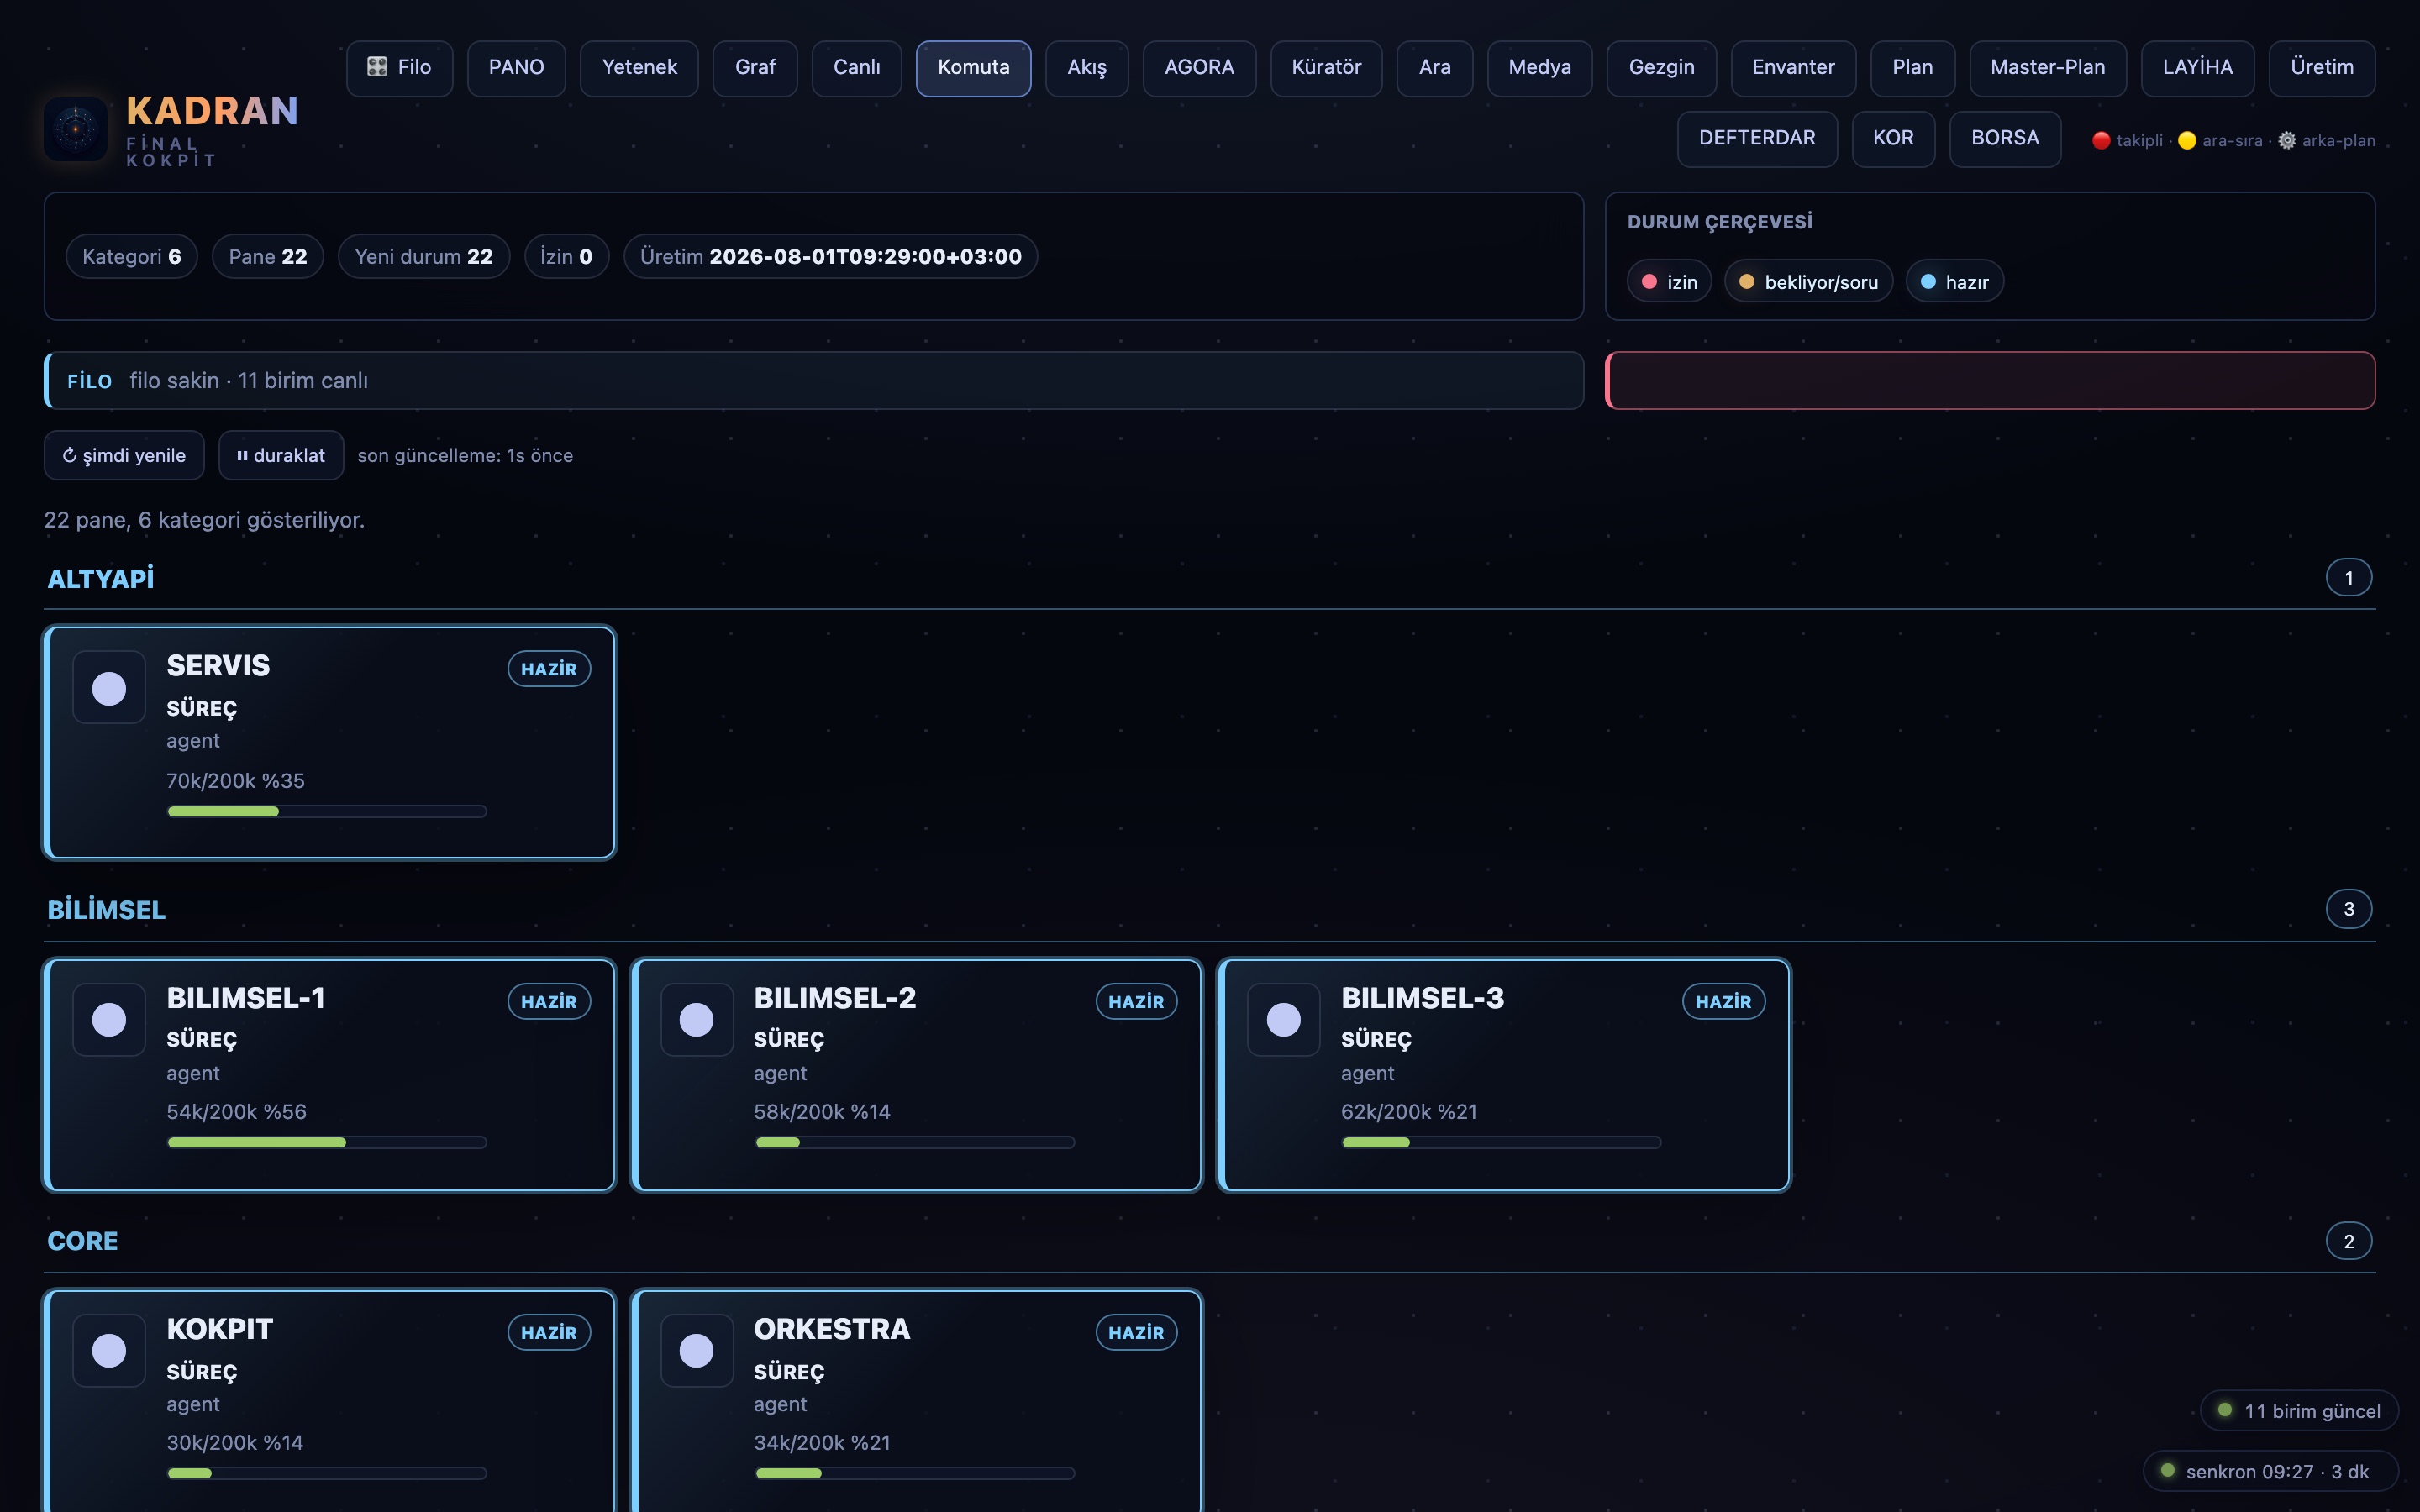Click the SERVIS card status circle icon
Screen dimensions: 2420x1512
tap(109, 688)
